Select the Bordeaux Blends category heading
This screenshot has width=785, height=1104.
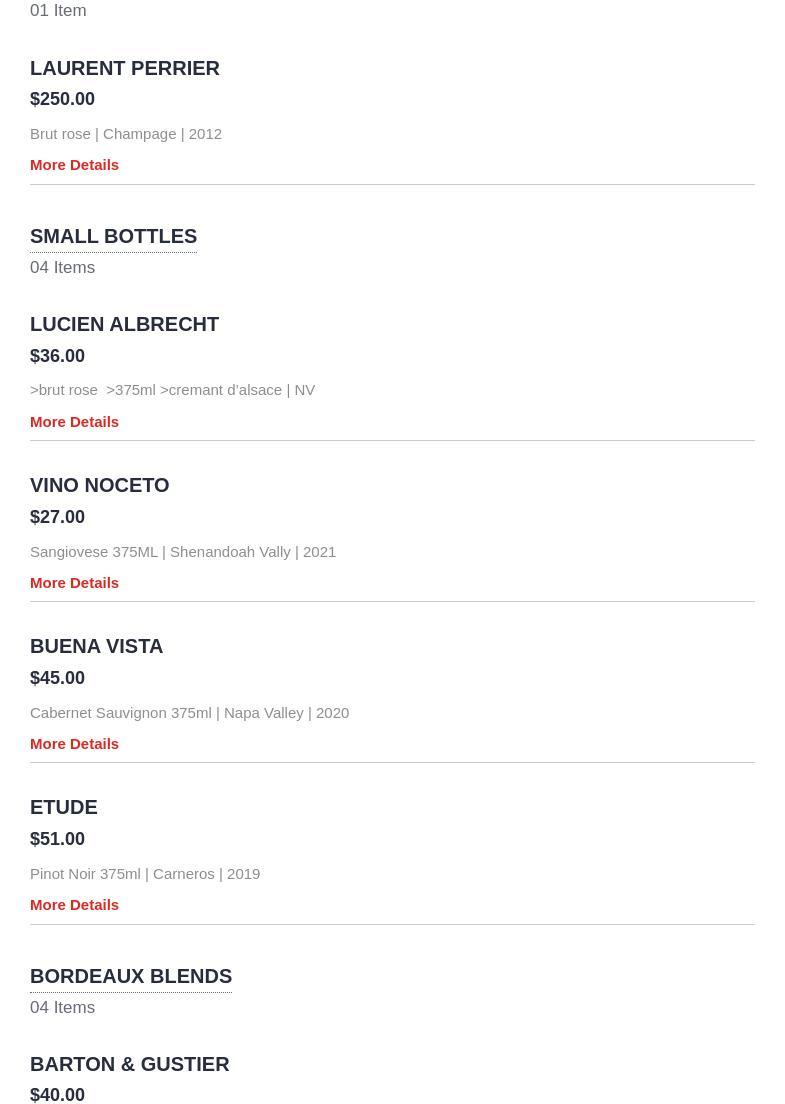(131, 977)
